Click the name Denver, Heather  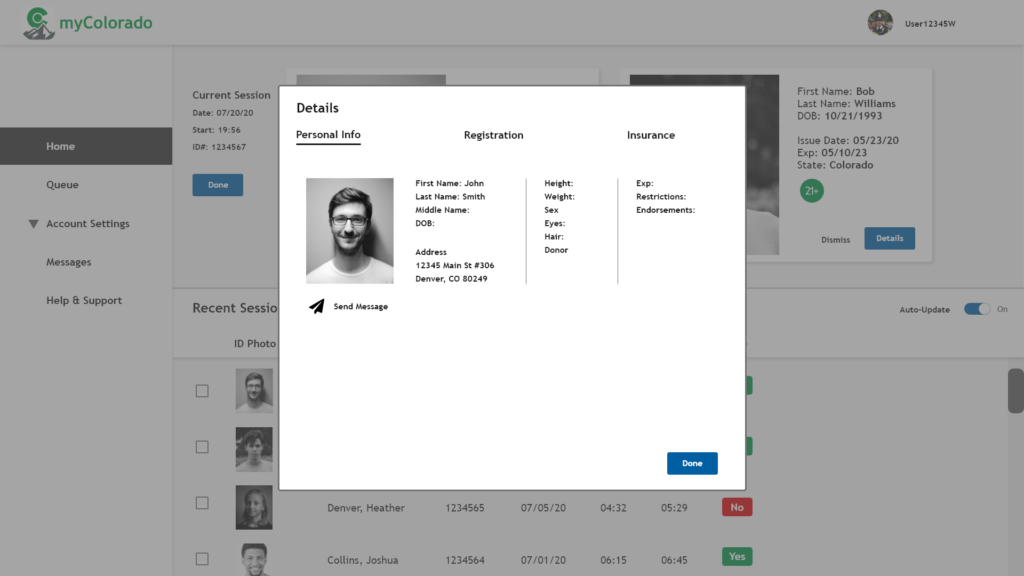[366, 507]
